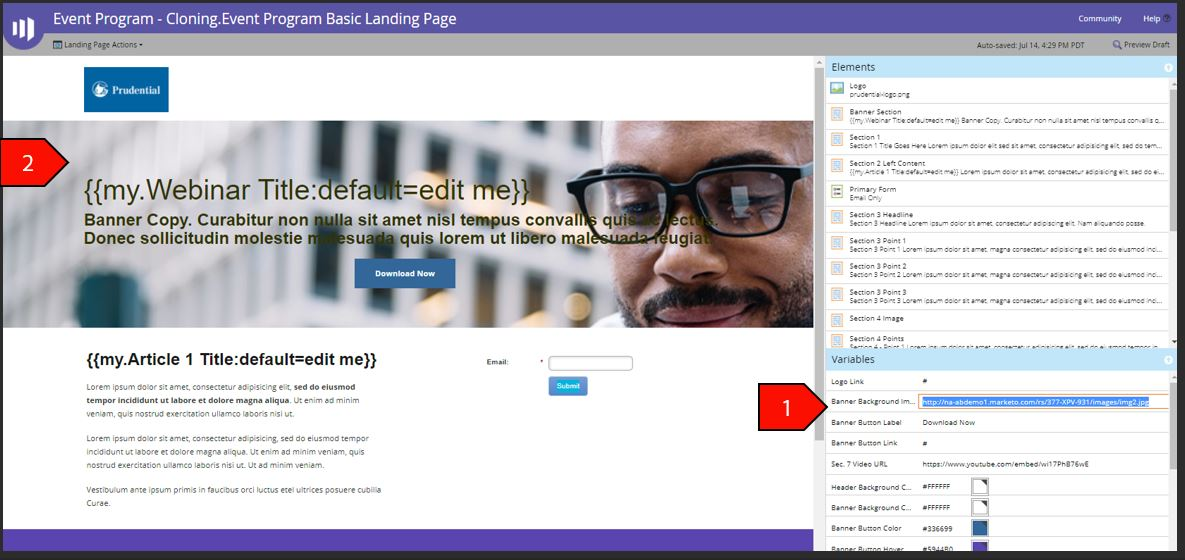This screenshot has height=560, width=1185.
Task: Click the Banner Background Image URL field
Action: point(1044,402)
